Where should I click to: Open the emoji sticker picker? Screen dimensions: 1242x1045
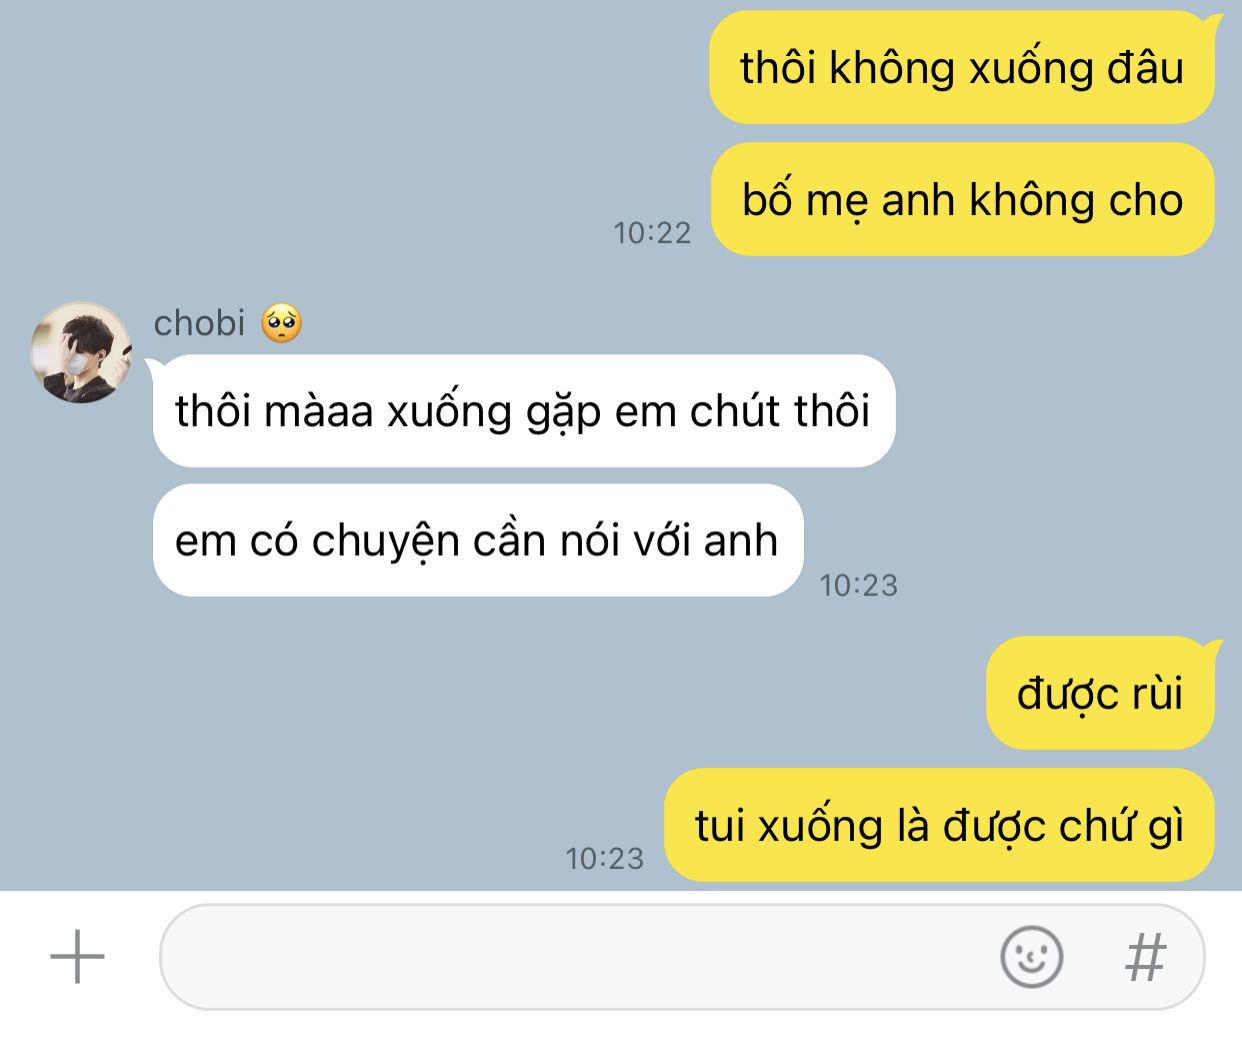tap(1031, 957)
